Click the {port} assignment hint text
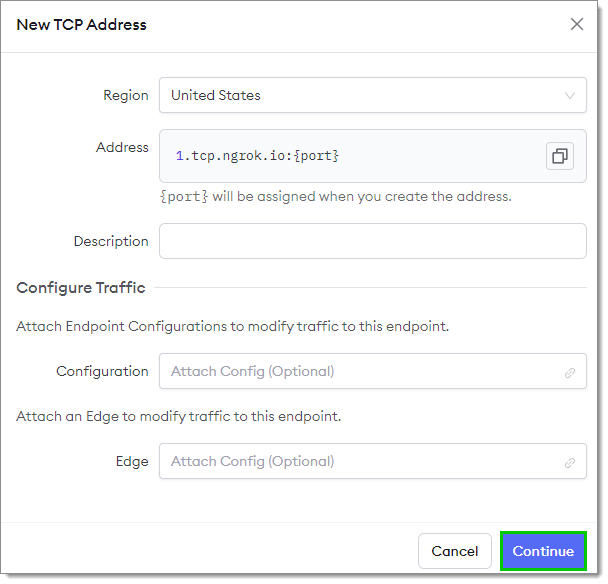Viewport: 608px width, 584px height. point(336,197)
